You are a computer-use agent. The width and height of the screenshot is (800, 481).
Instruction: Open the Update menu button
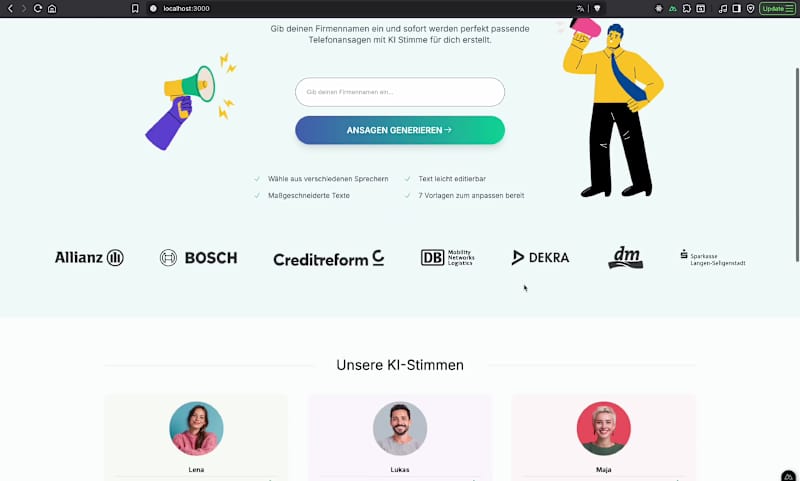click(777, 9)
